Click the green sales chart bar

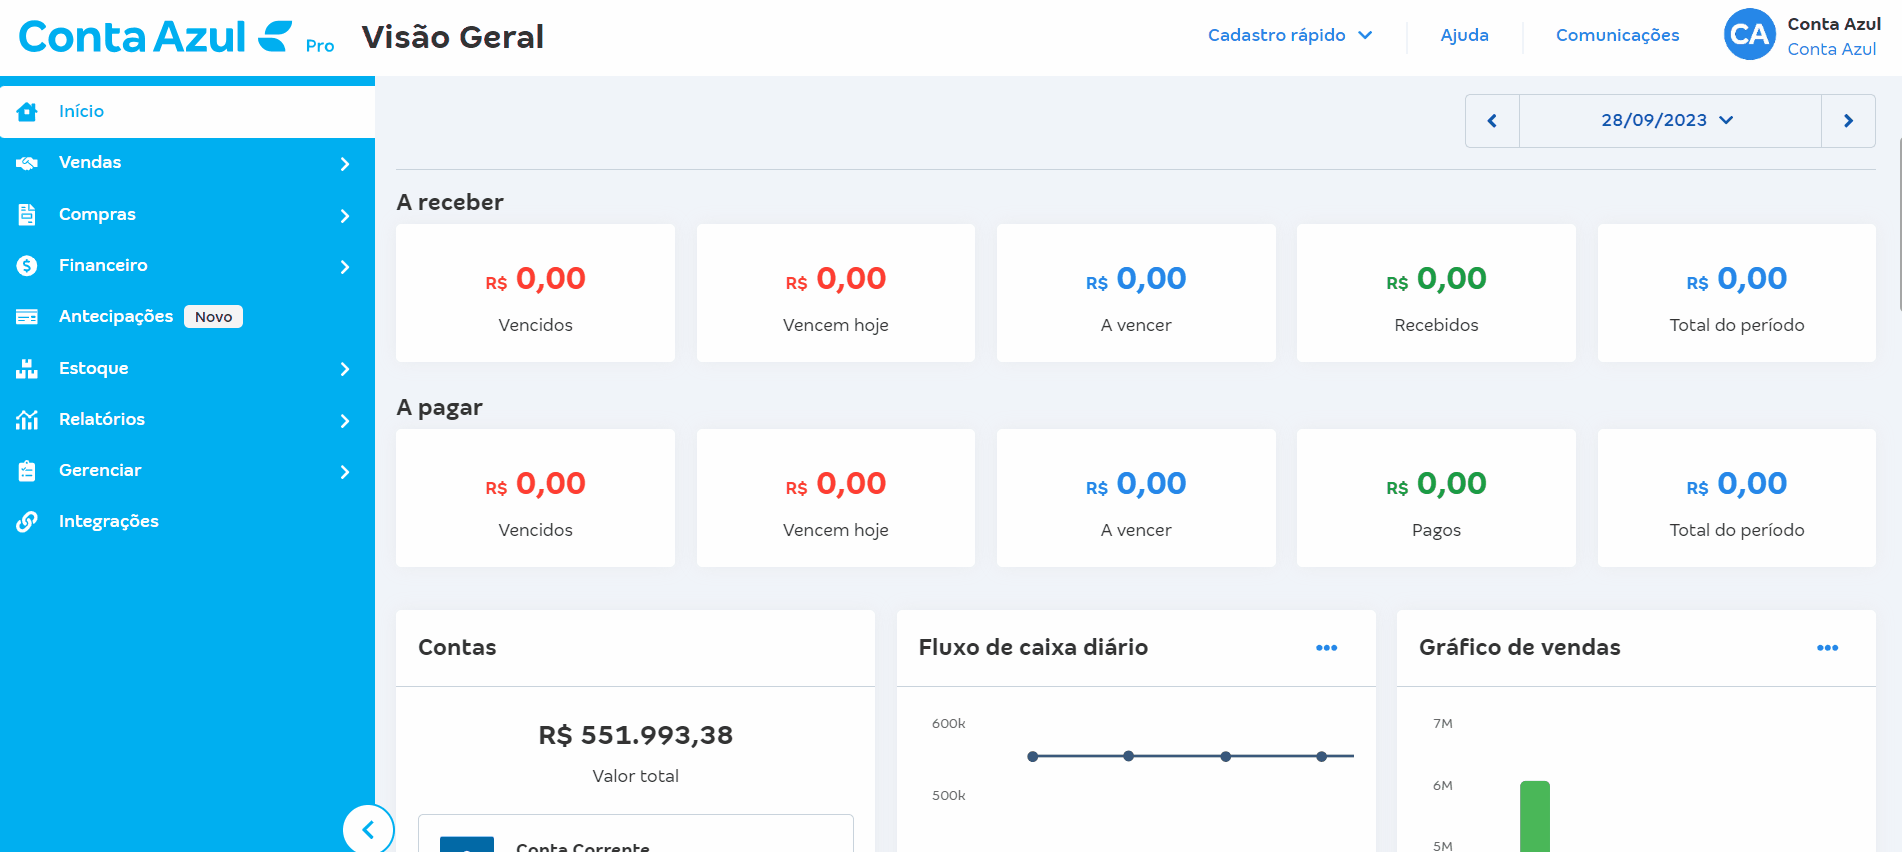coord(1535,816)
